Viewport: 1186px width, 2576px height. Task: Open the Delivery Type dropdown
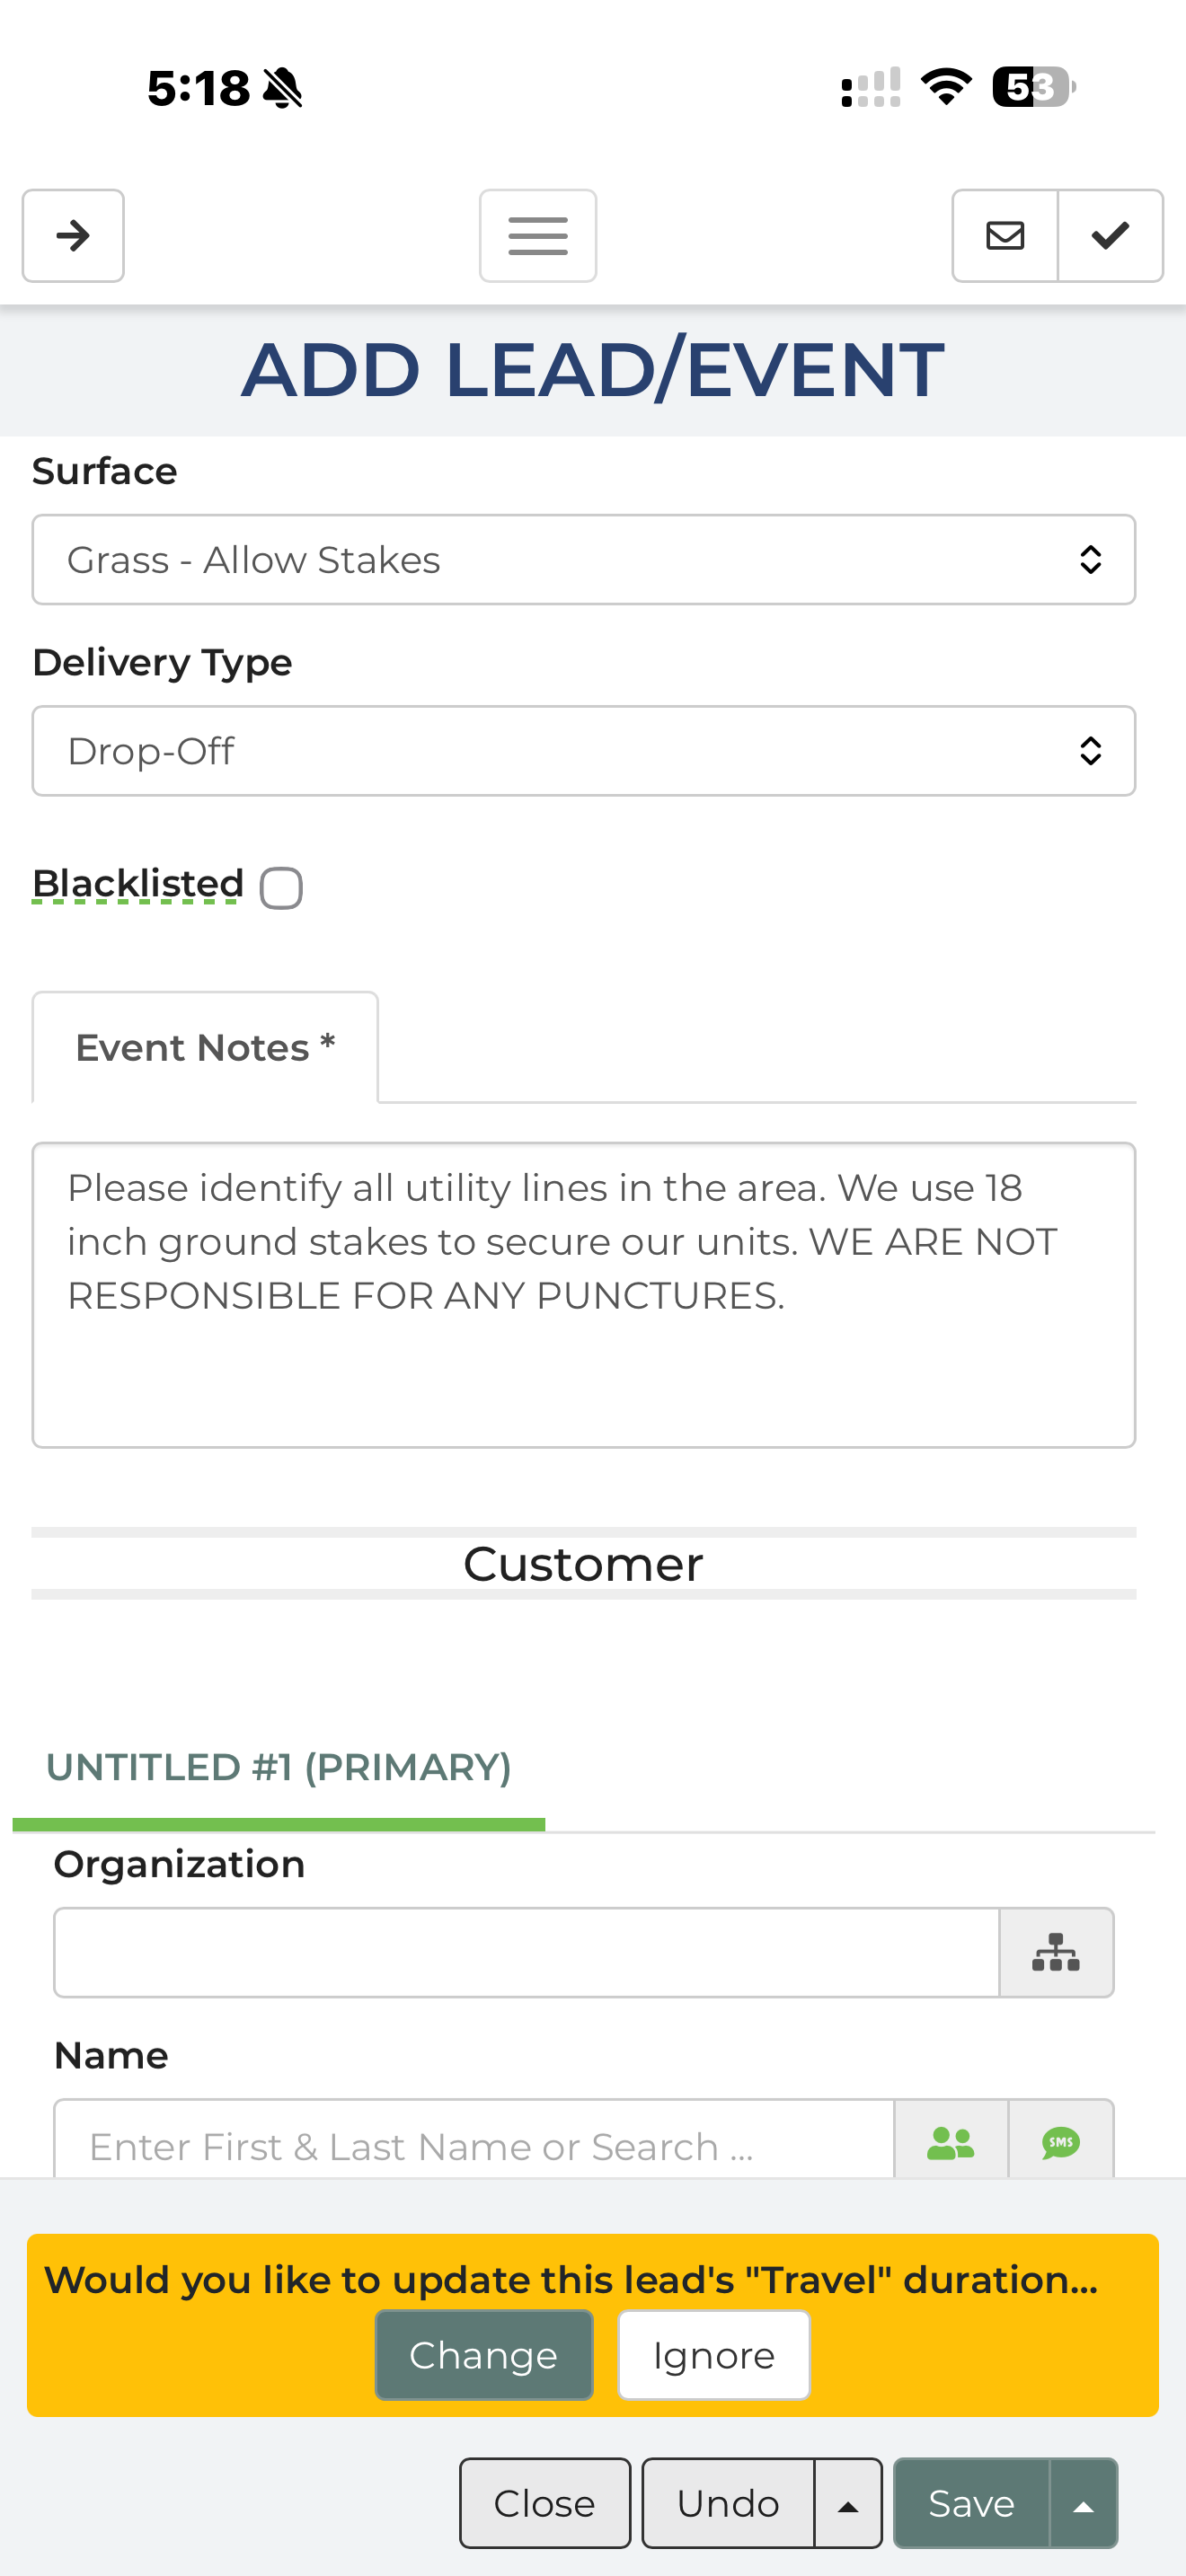pyautogui.click(x=583, y=751)
